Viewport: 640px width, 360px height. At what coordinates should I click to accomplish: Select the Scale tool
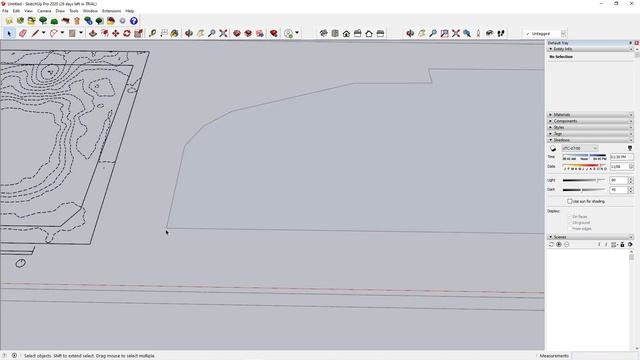[138, 33]
